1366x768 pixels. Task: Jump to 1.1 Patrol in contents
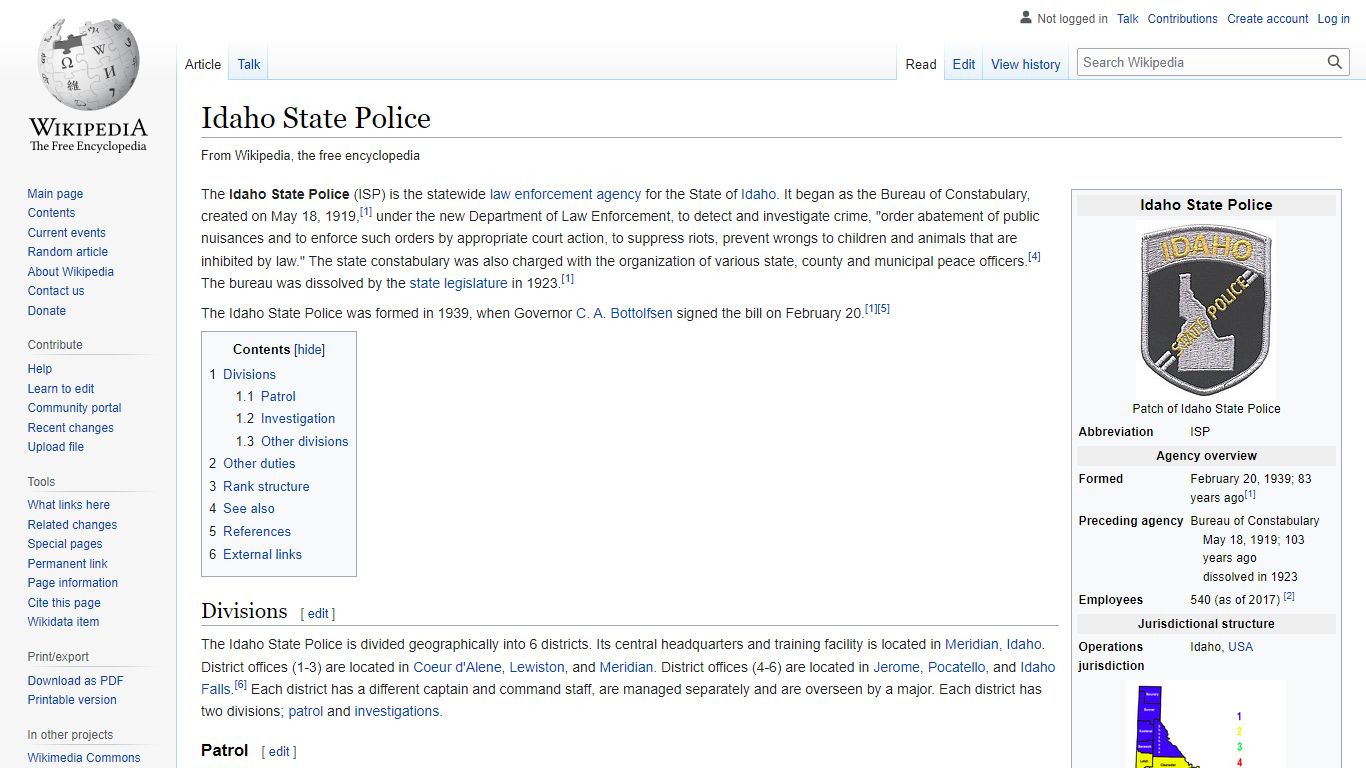click(x=266, y=396)
